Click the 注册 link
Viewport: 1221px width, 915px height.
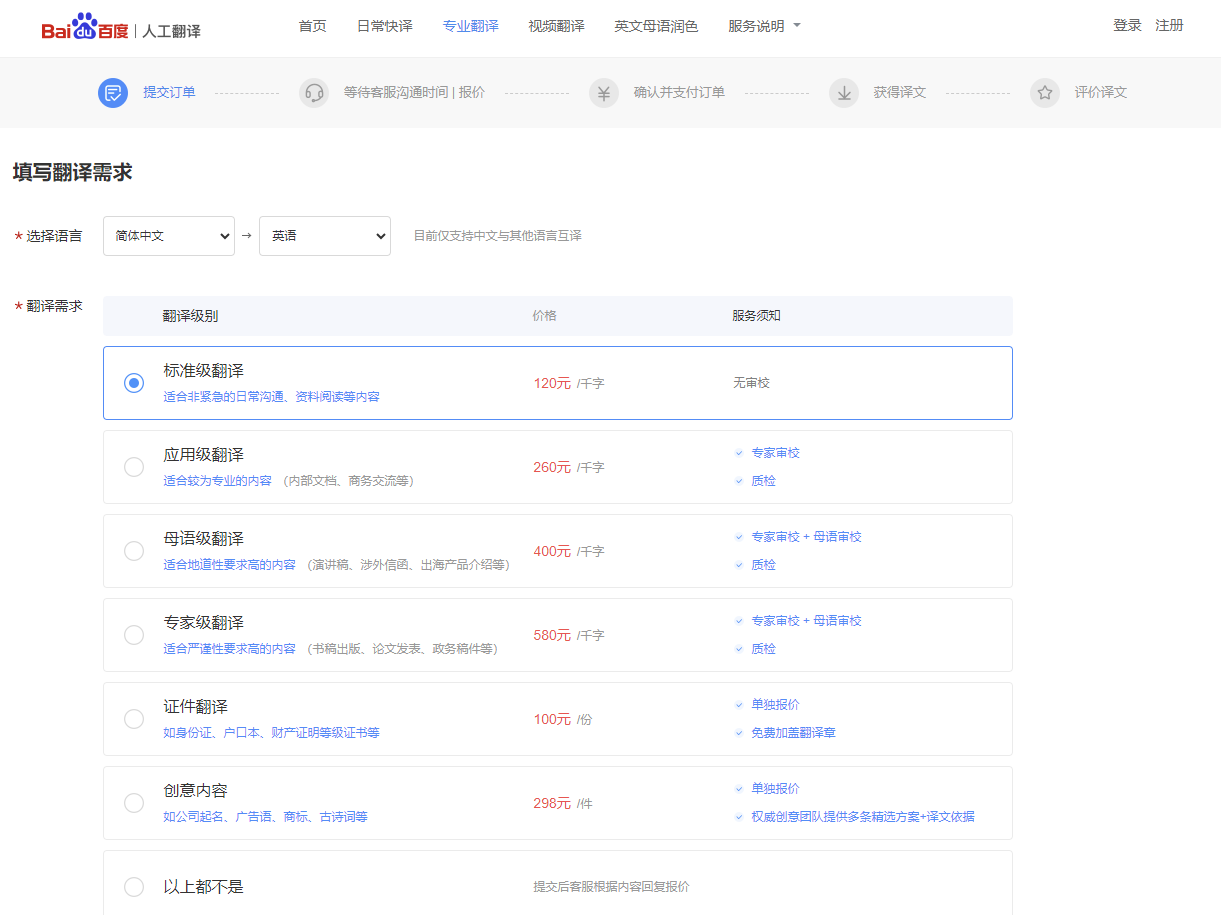1169,25
